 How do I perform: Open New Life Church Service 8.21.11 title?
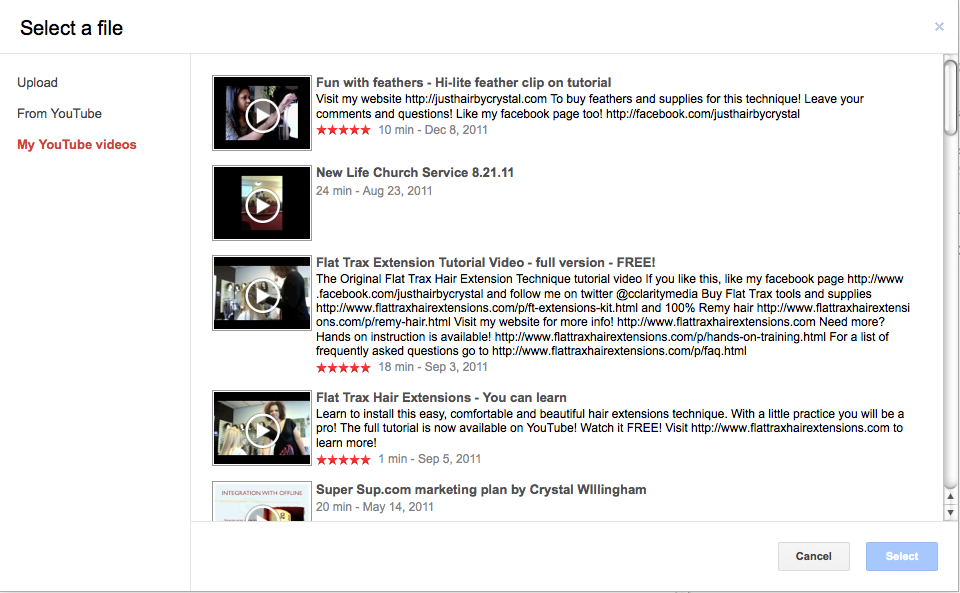[414, 173]
